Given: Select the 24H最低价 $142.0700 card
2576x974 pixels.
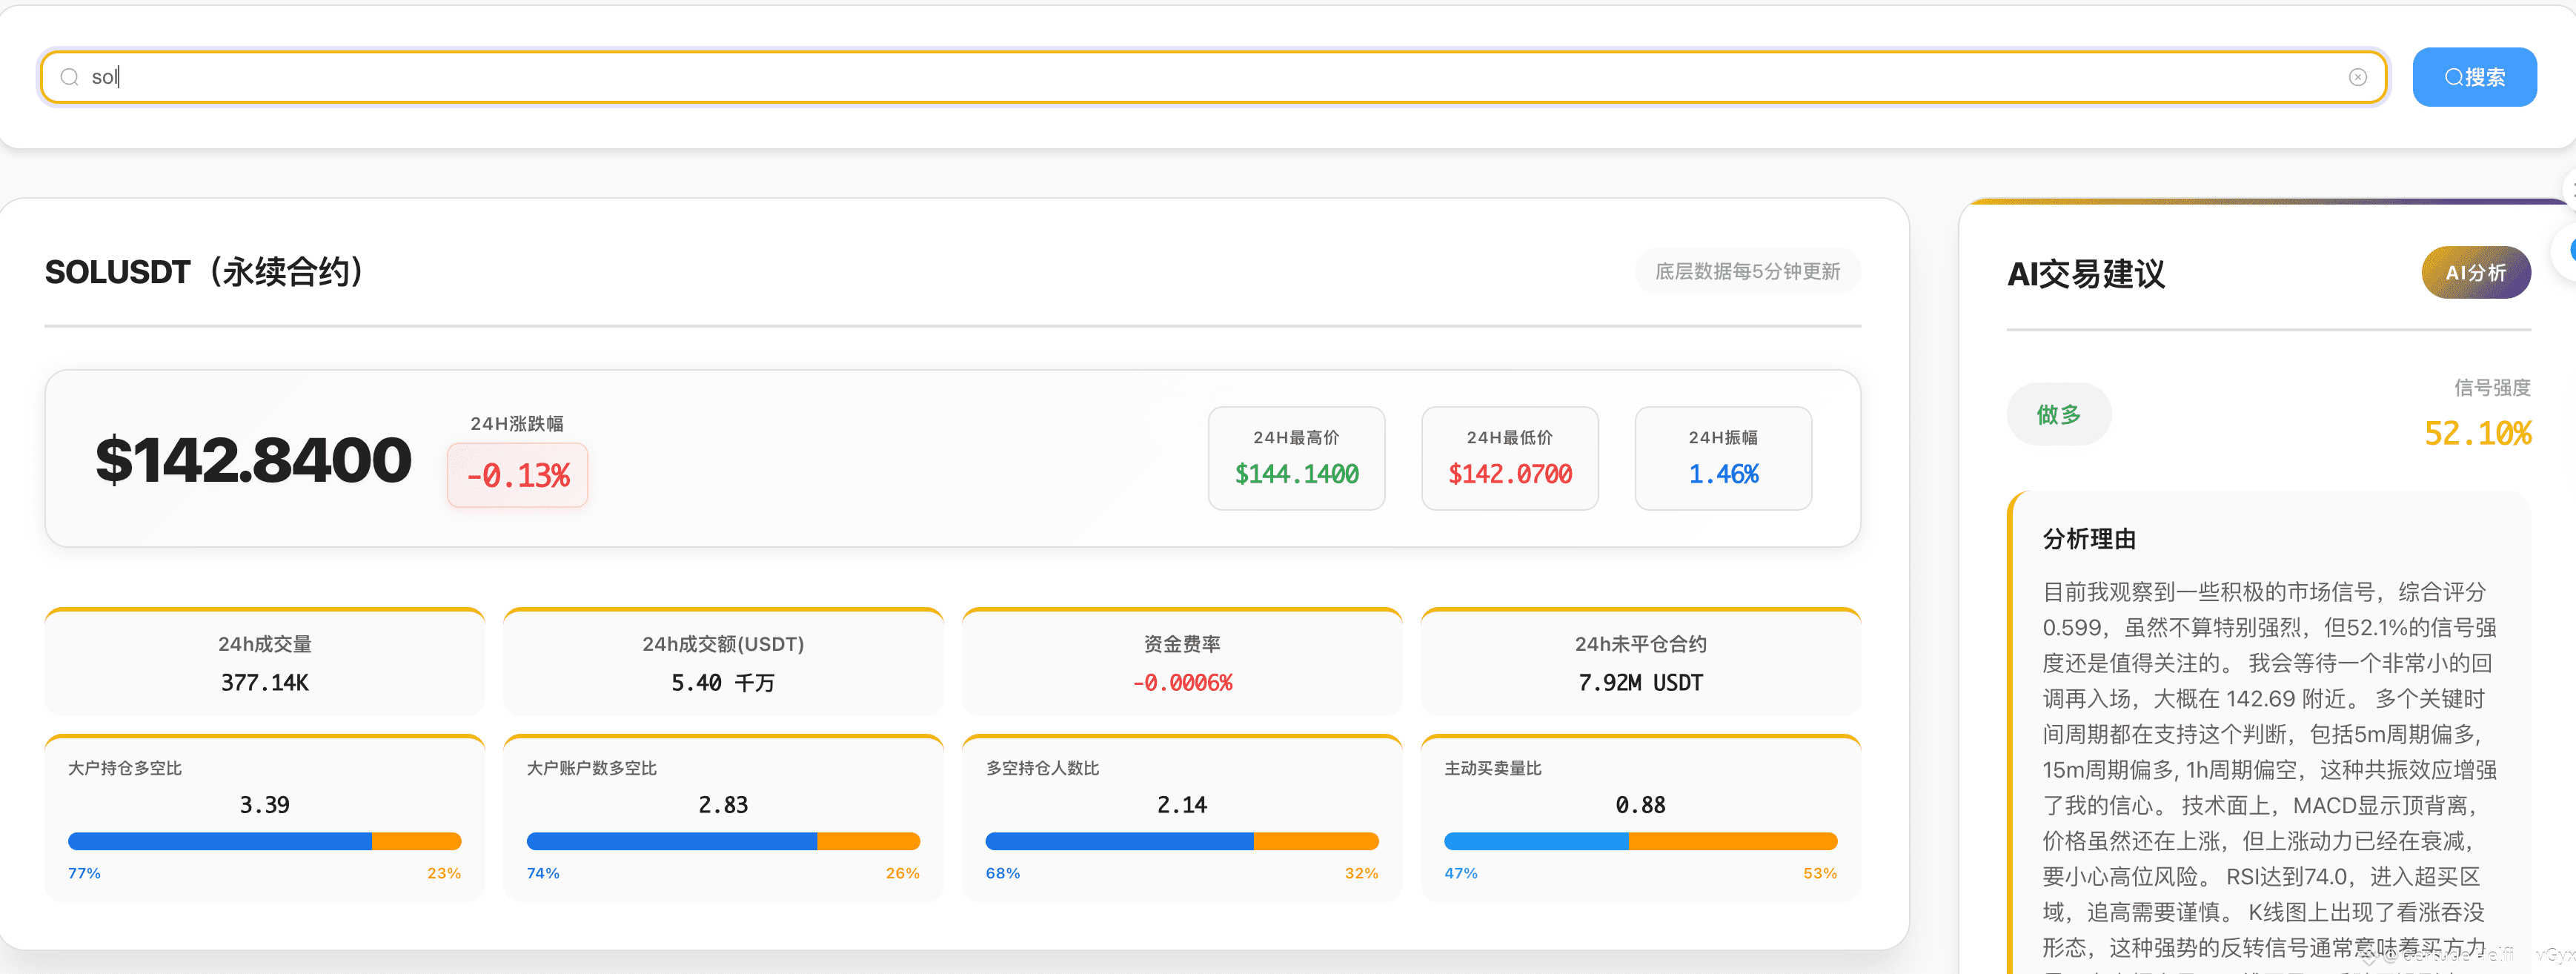Looking at the screenshot, I should 1509,458.
